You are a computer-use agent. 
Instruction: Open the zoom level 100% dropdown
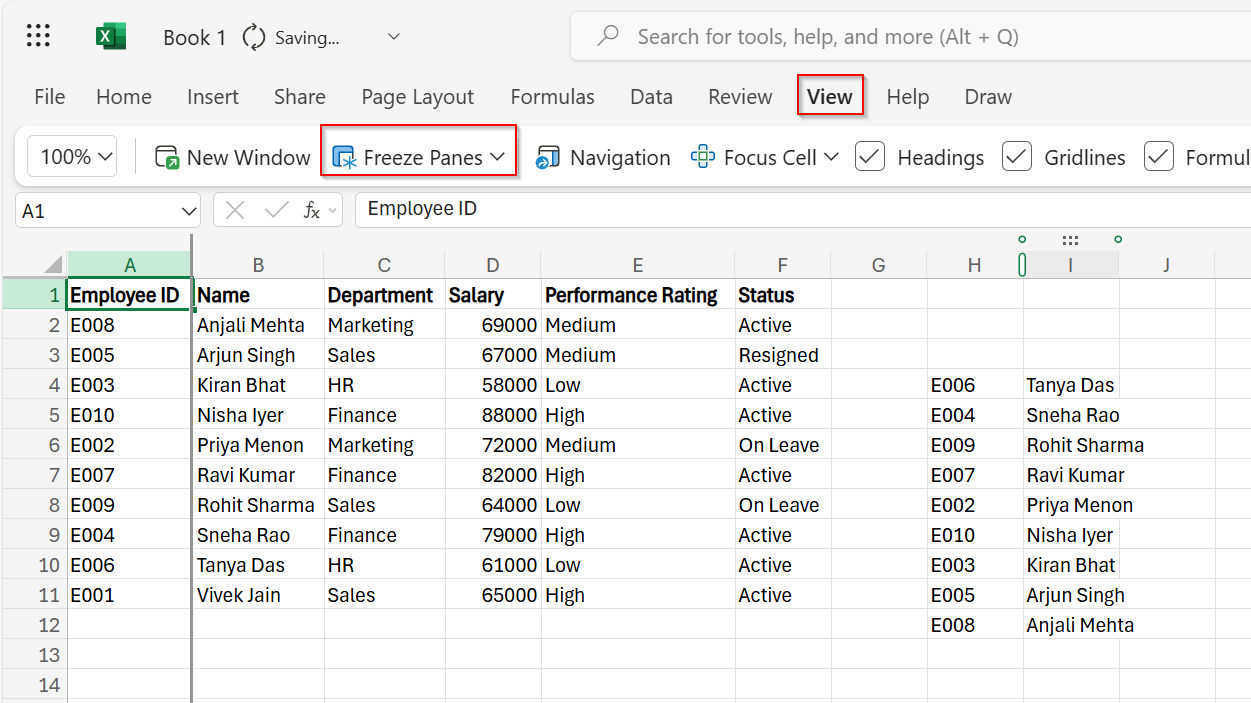[x=71, y=156]
